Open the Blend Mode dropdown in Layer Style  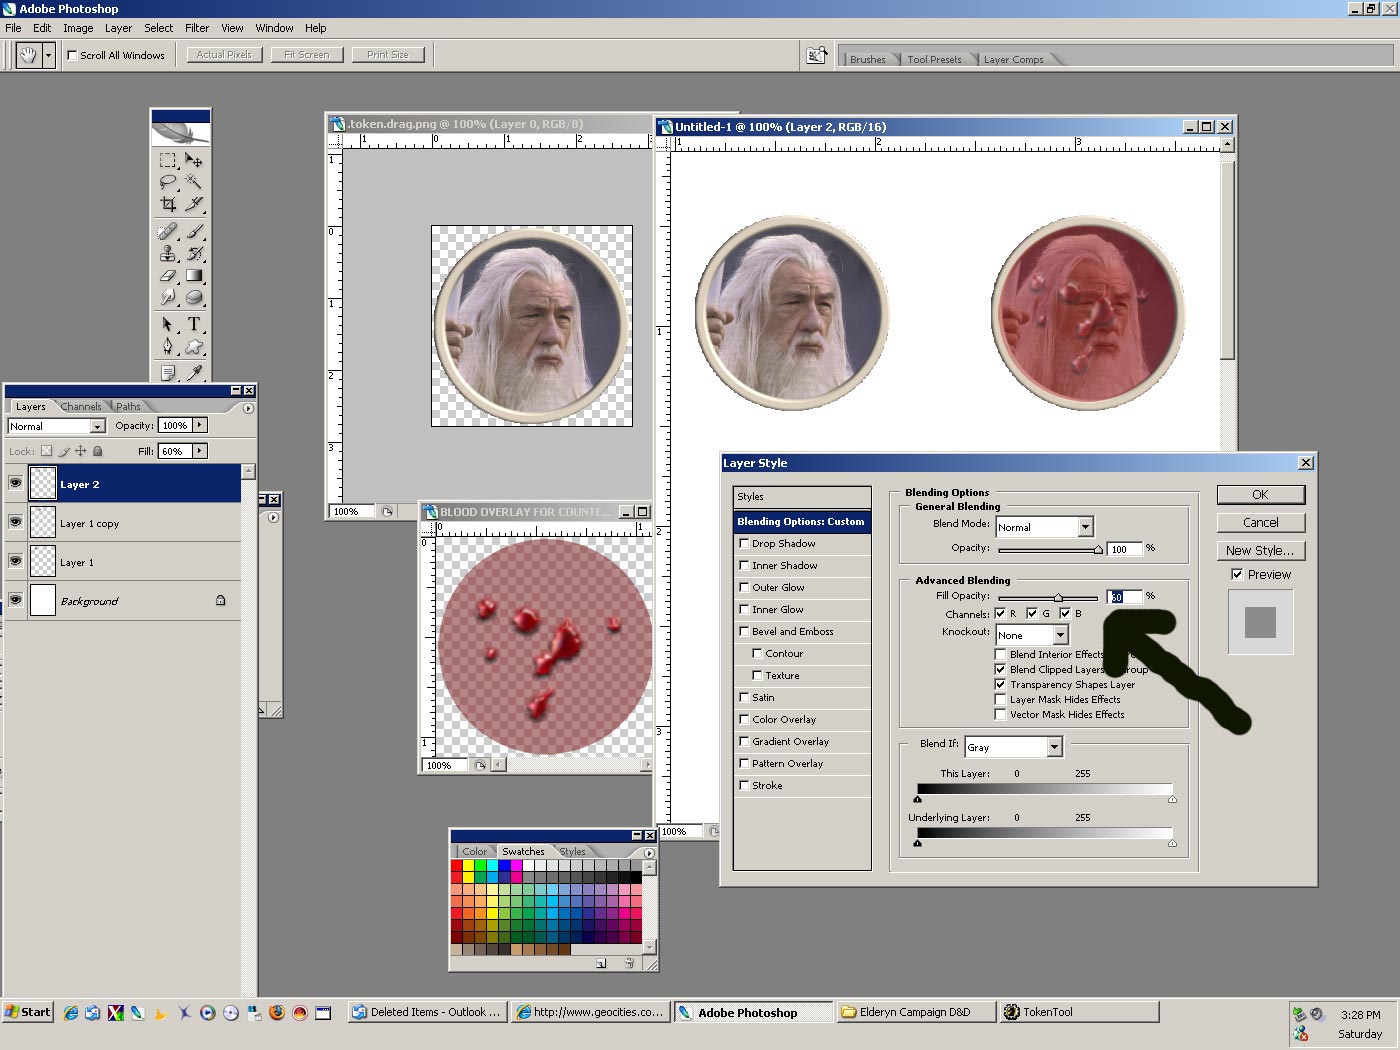point(1085,527)
